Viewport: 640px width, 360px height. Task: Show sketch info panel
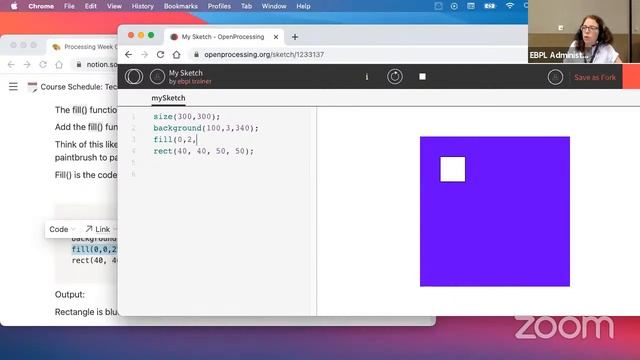(x=367, y=77)
